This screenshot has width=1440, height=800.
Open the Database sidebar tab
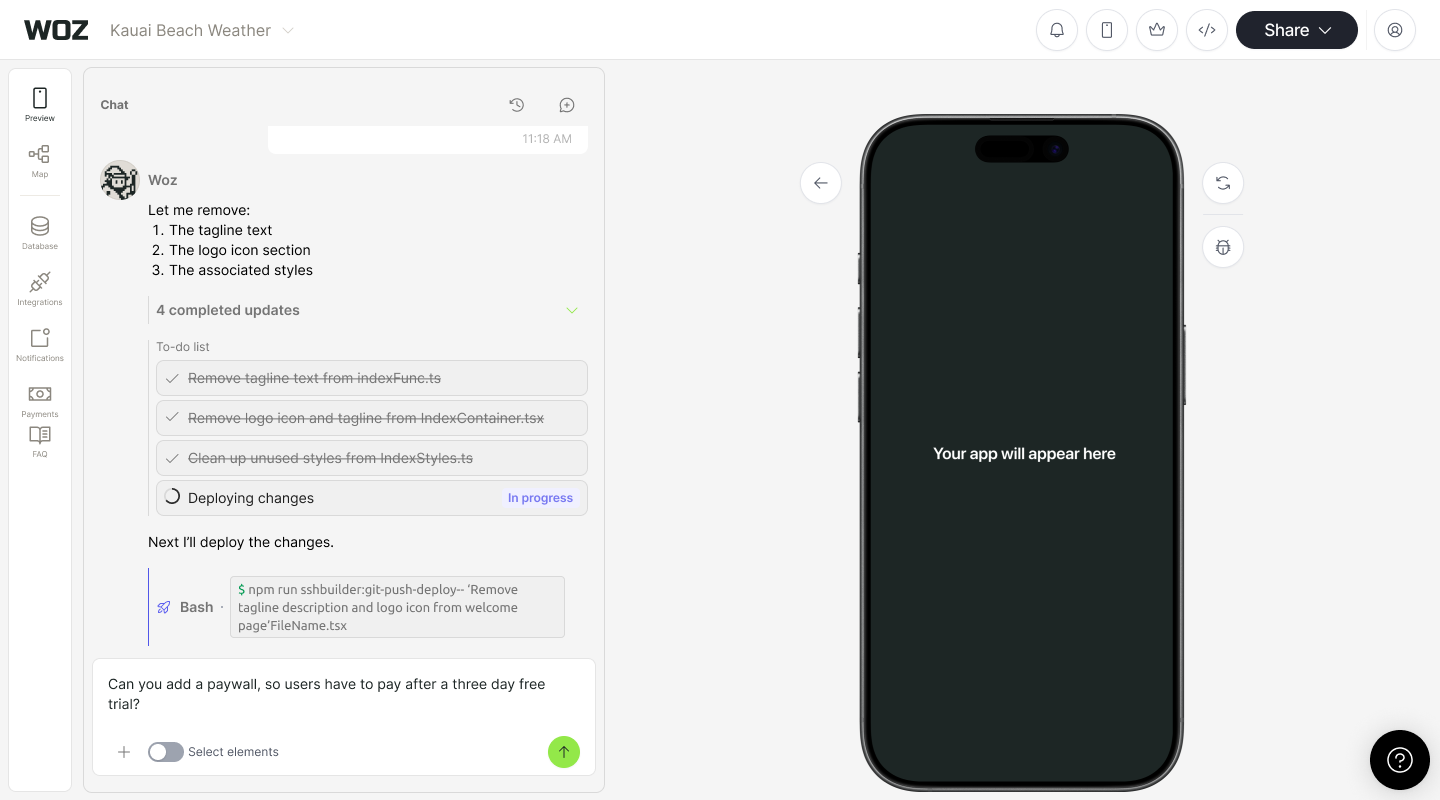40,232
